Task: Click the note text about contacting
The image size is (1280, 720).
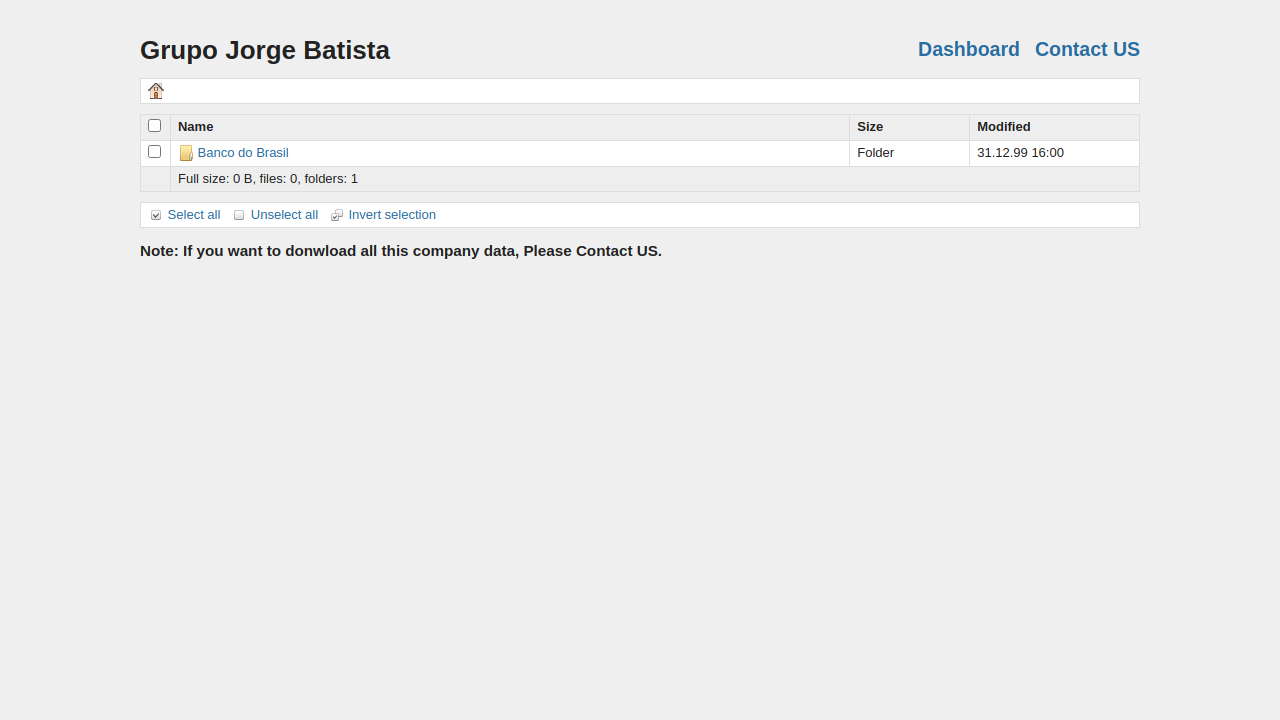Action: pyautogui.click(x=400, y=251)
